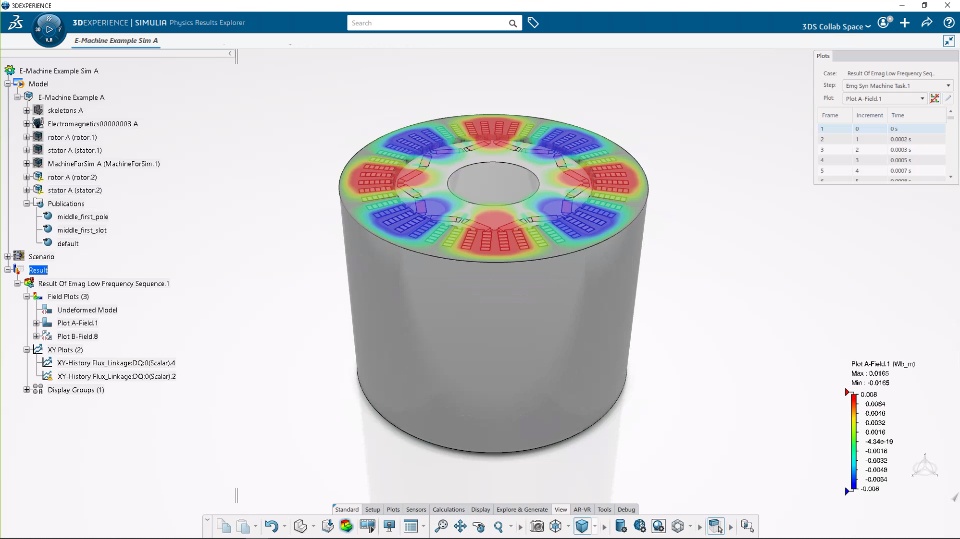Open the user profile icon
The image size is (960, 539).
(x=884, y=23)
